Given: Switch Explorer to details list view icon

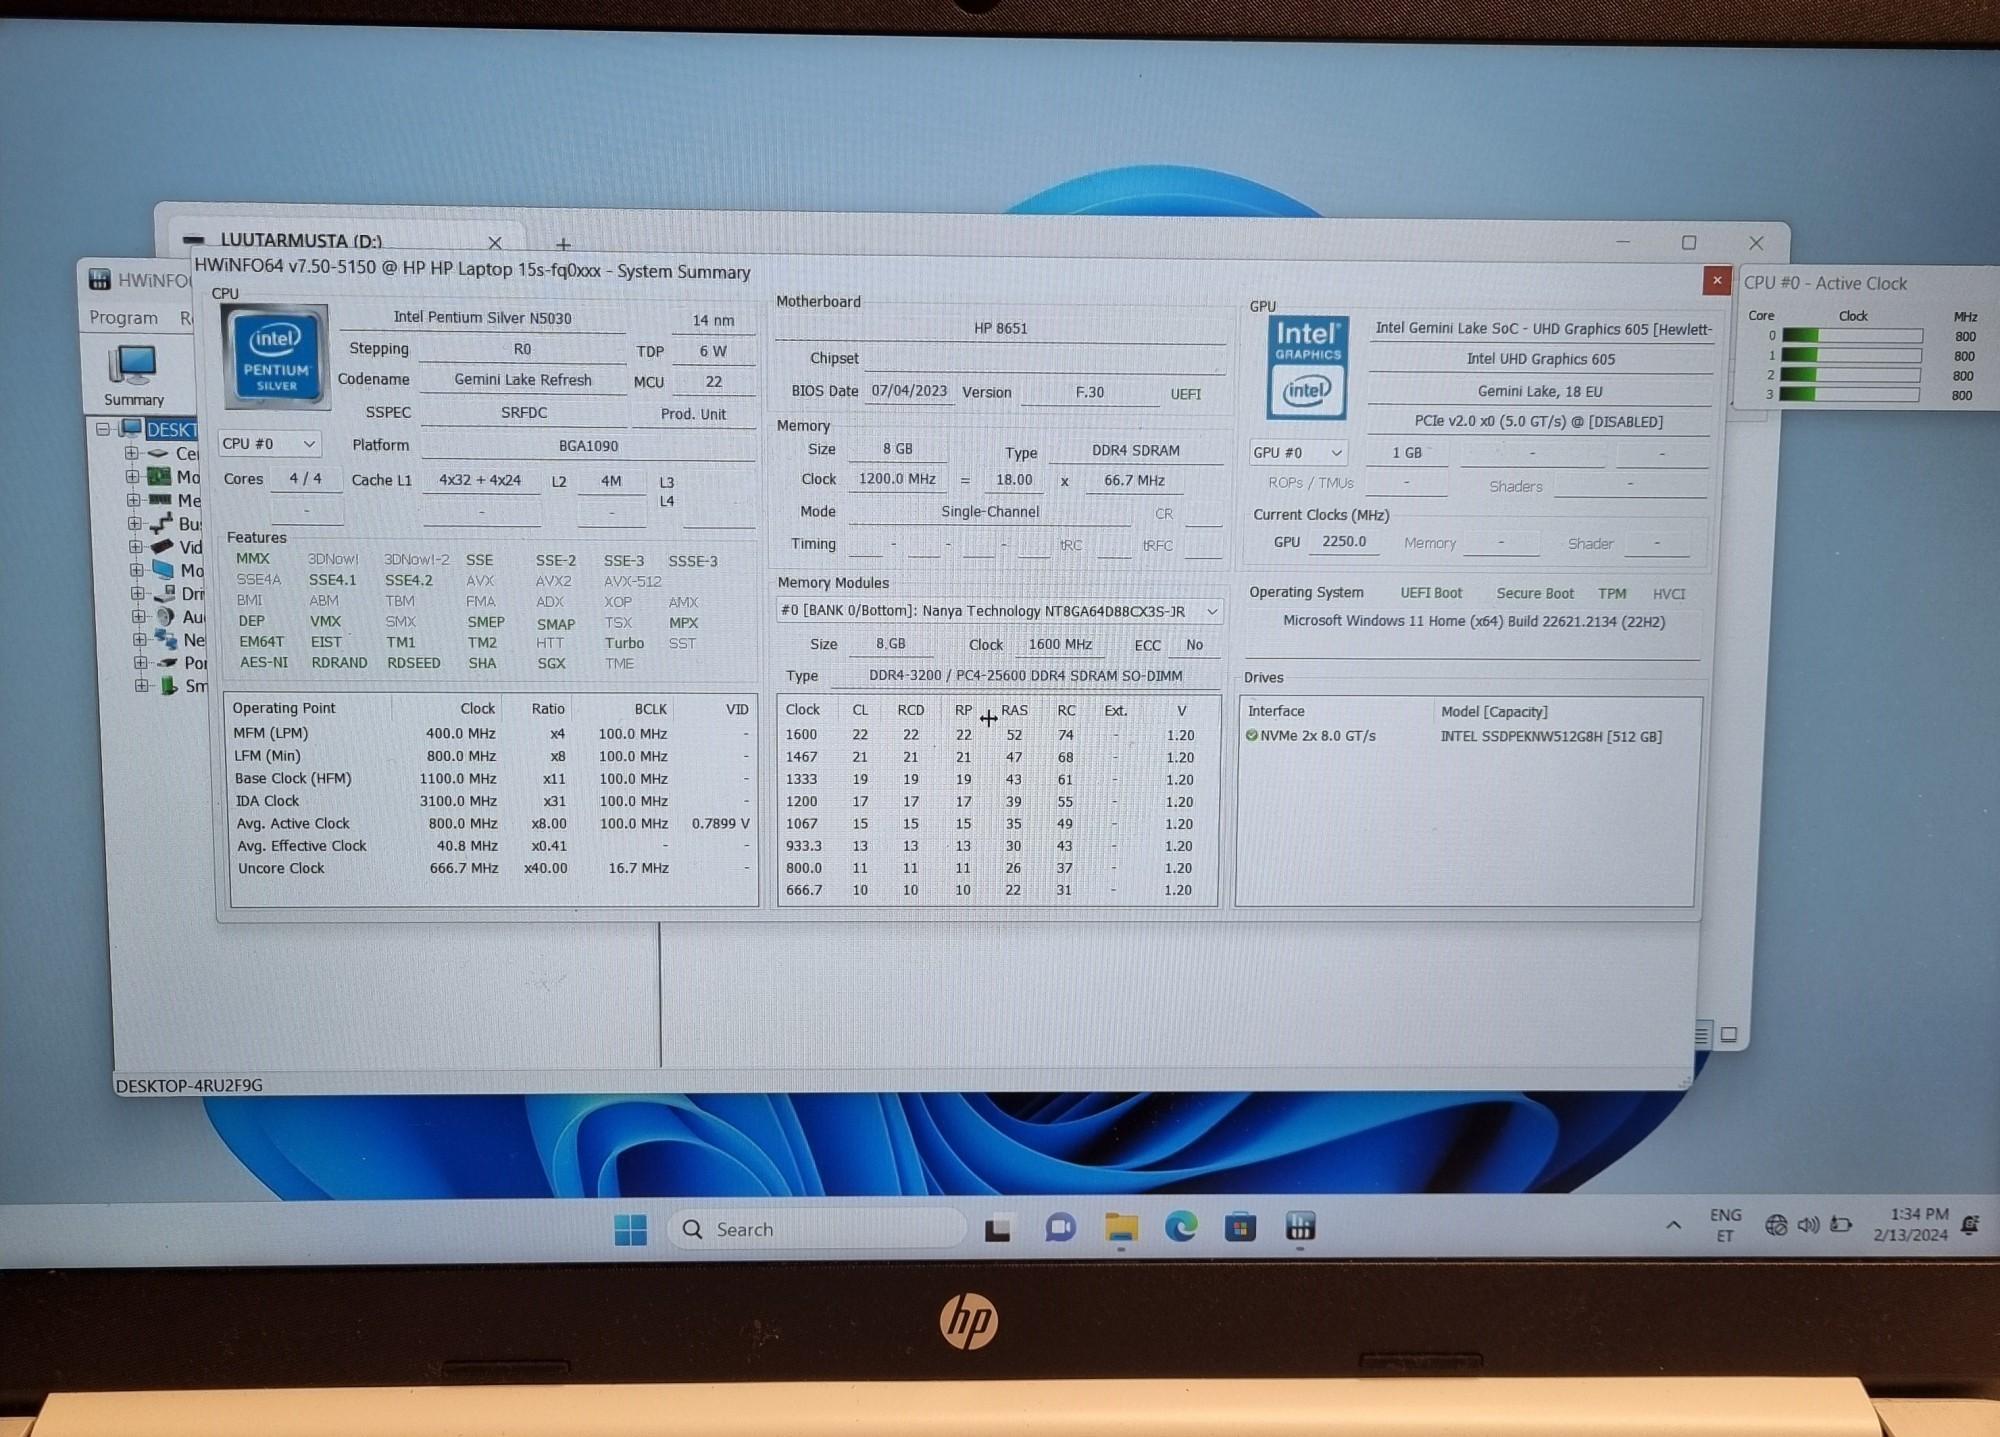Looking at the screenshot, I should click(x=1702, y=1035).
